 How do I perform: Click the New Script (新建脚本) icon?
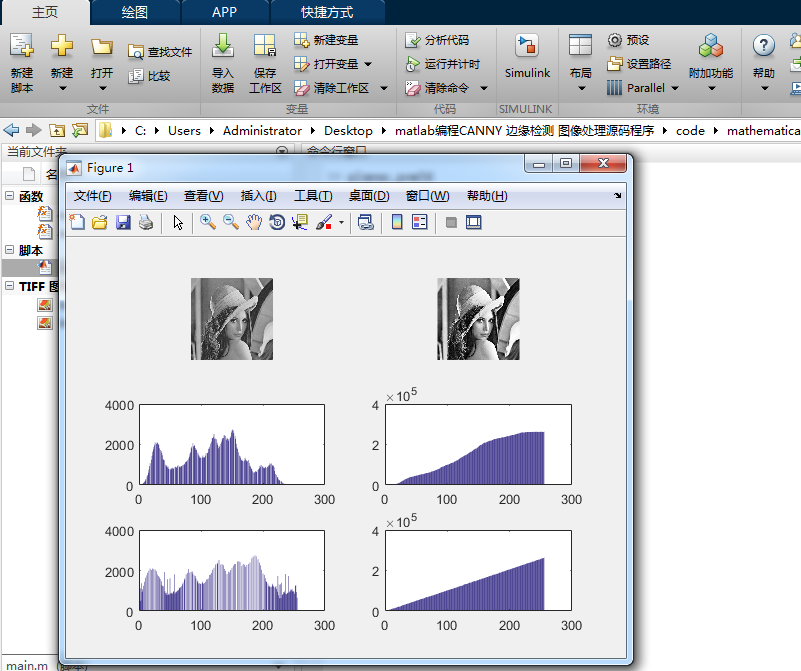(22, 45)
